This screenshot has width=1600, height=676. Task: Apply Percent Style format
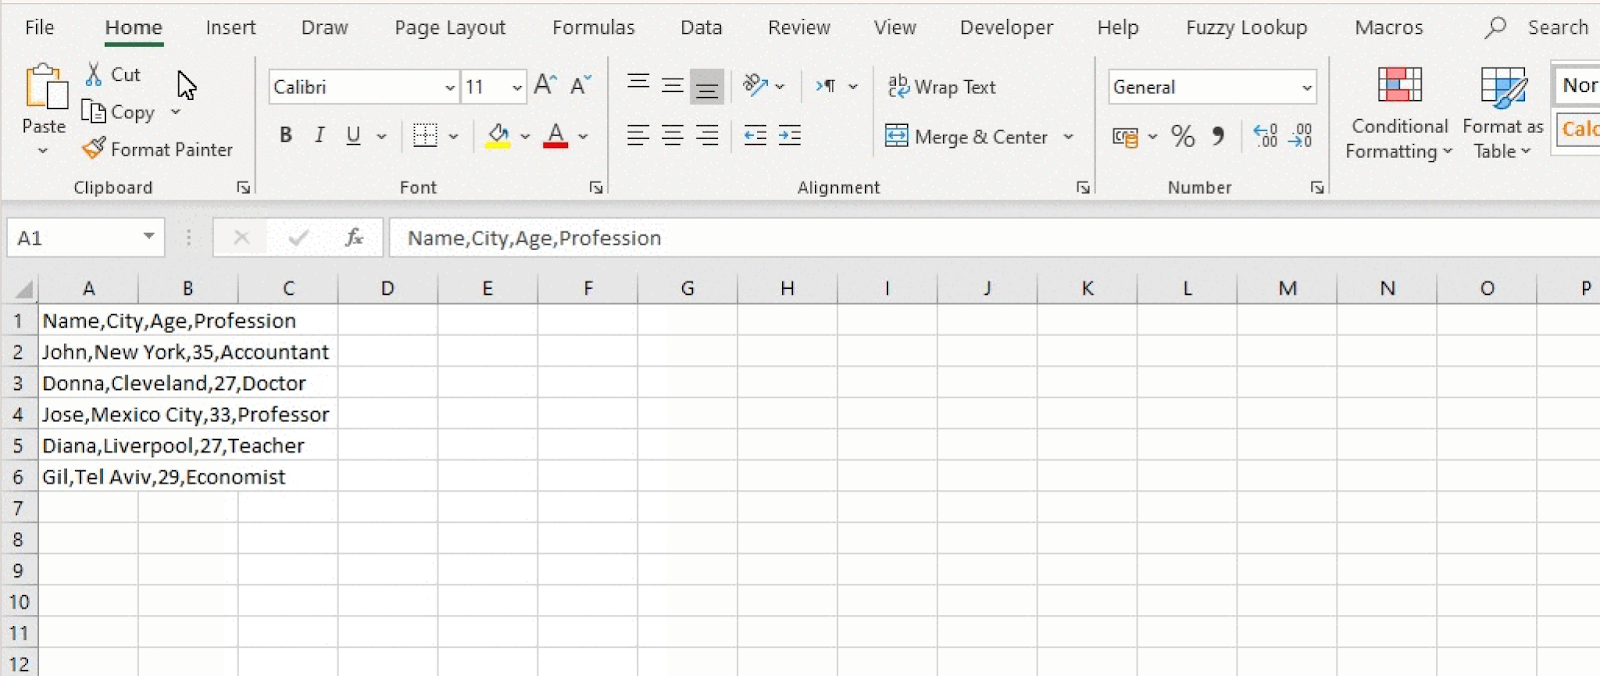point(1183,136)
